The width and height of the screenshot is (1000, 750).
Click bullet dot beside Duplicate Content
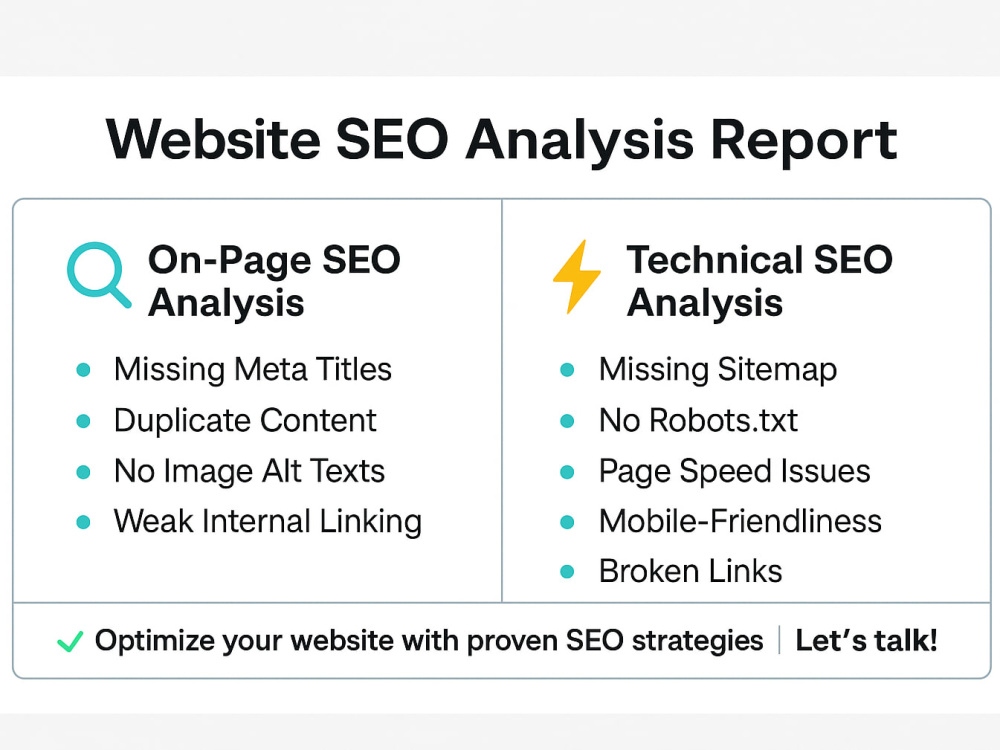pos(83,421)
